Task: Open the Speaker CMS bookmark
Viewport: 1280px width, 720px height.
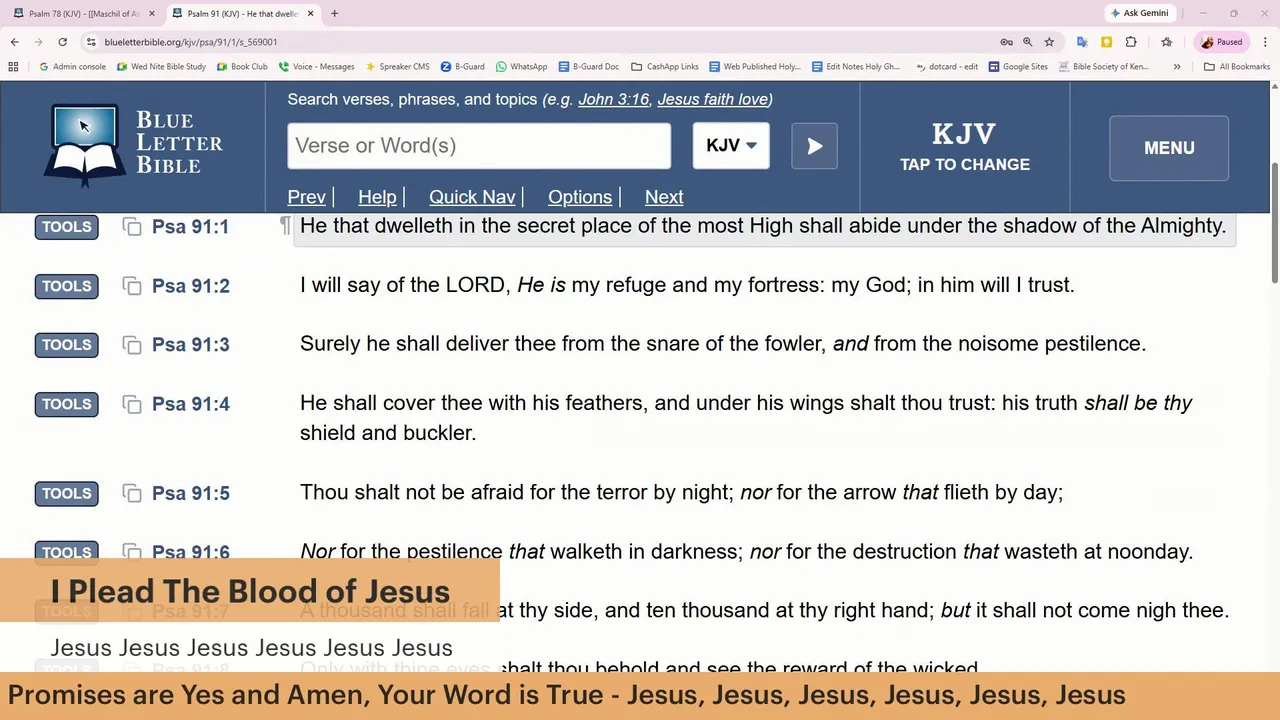Action: pos(397,67)
